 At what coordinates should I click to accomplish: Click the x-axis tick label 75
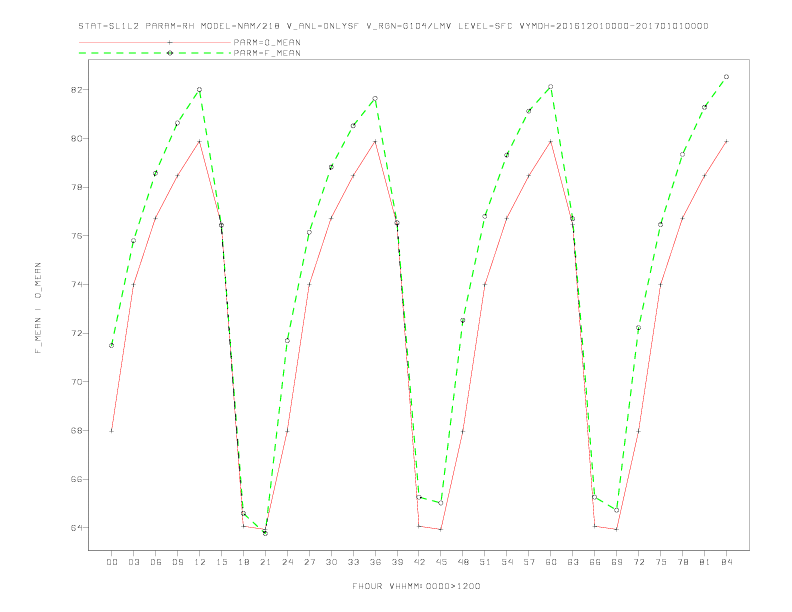click(x=661, y=562)
